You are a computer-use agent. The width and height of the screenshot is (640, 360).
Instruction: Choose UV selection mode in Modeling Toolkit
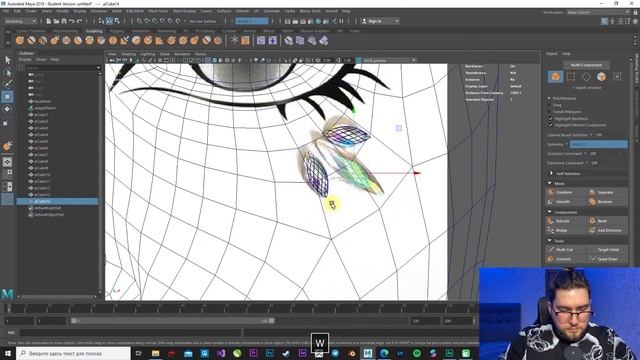tap(617, 76)
